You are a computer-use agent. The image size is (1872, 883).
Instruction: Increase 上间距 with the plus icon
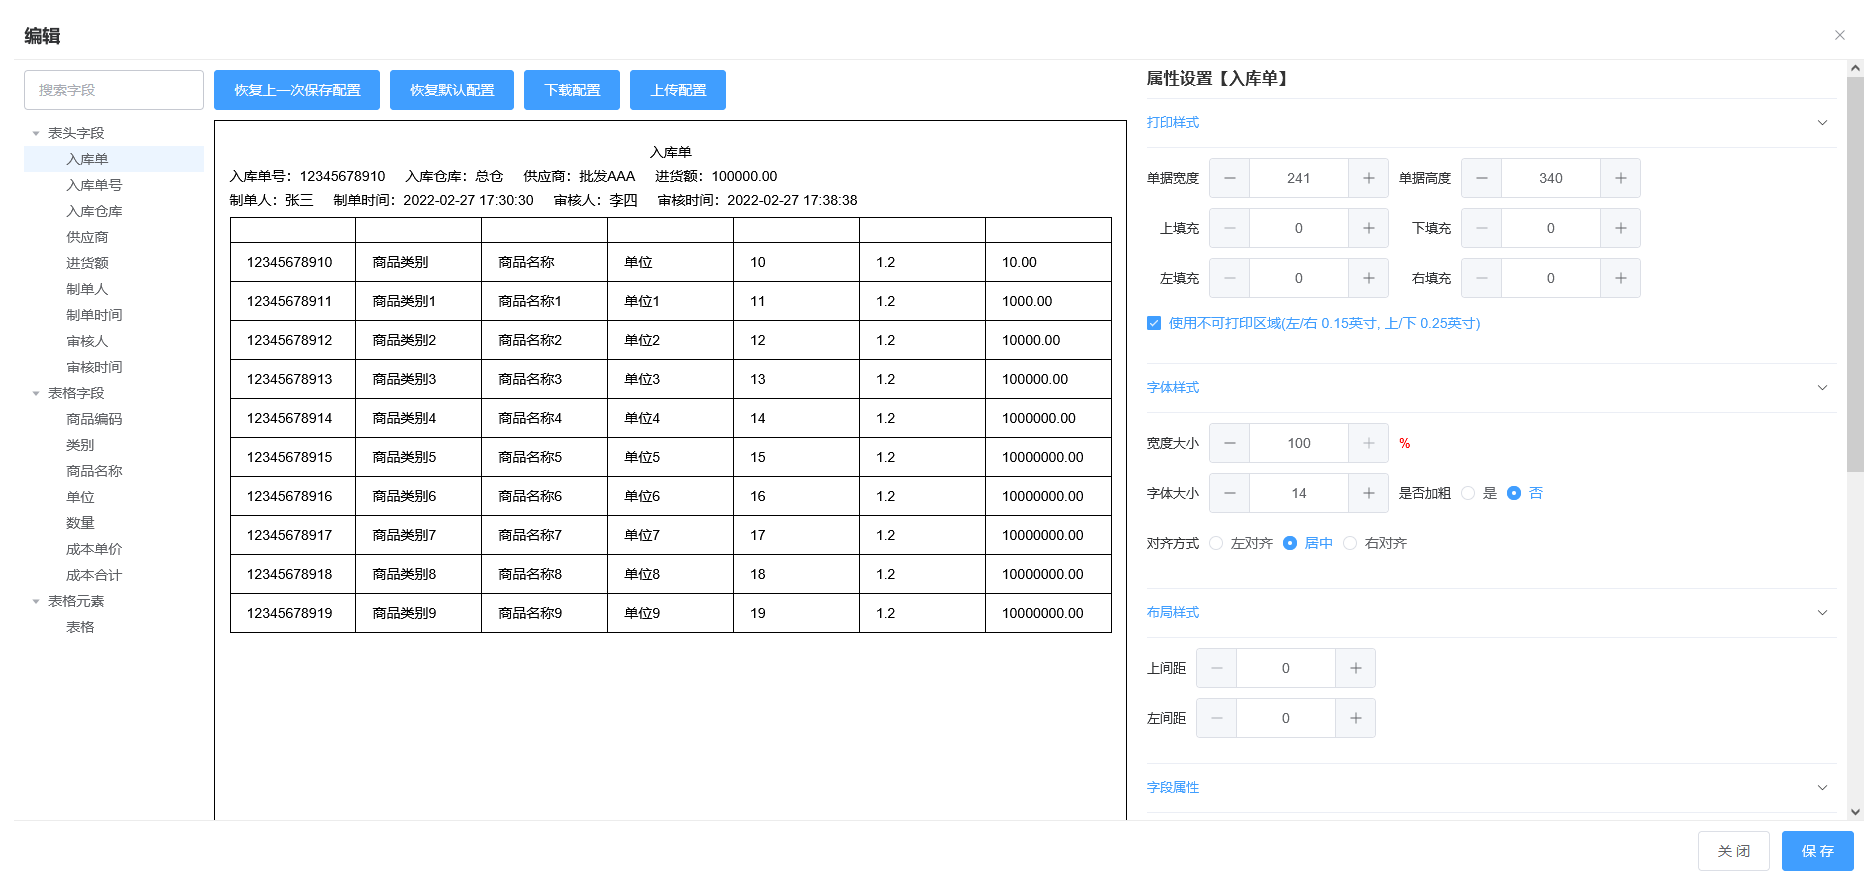[1355, 668]
